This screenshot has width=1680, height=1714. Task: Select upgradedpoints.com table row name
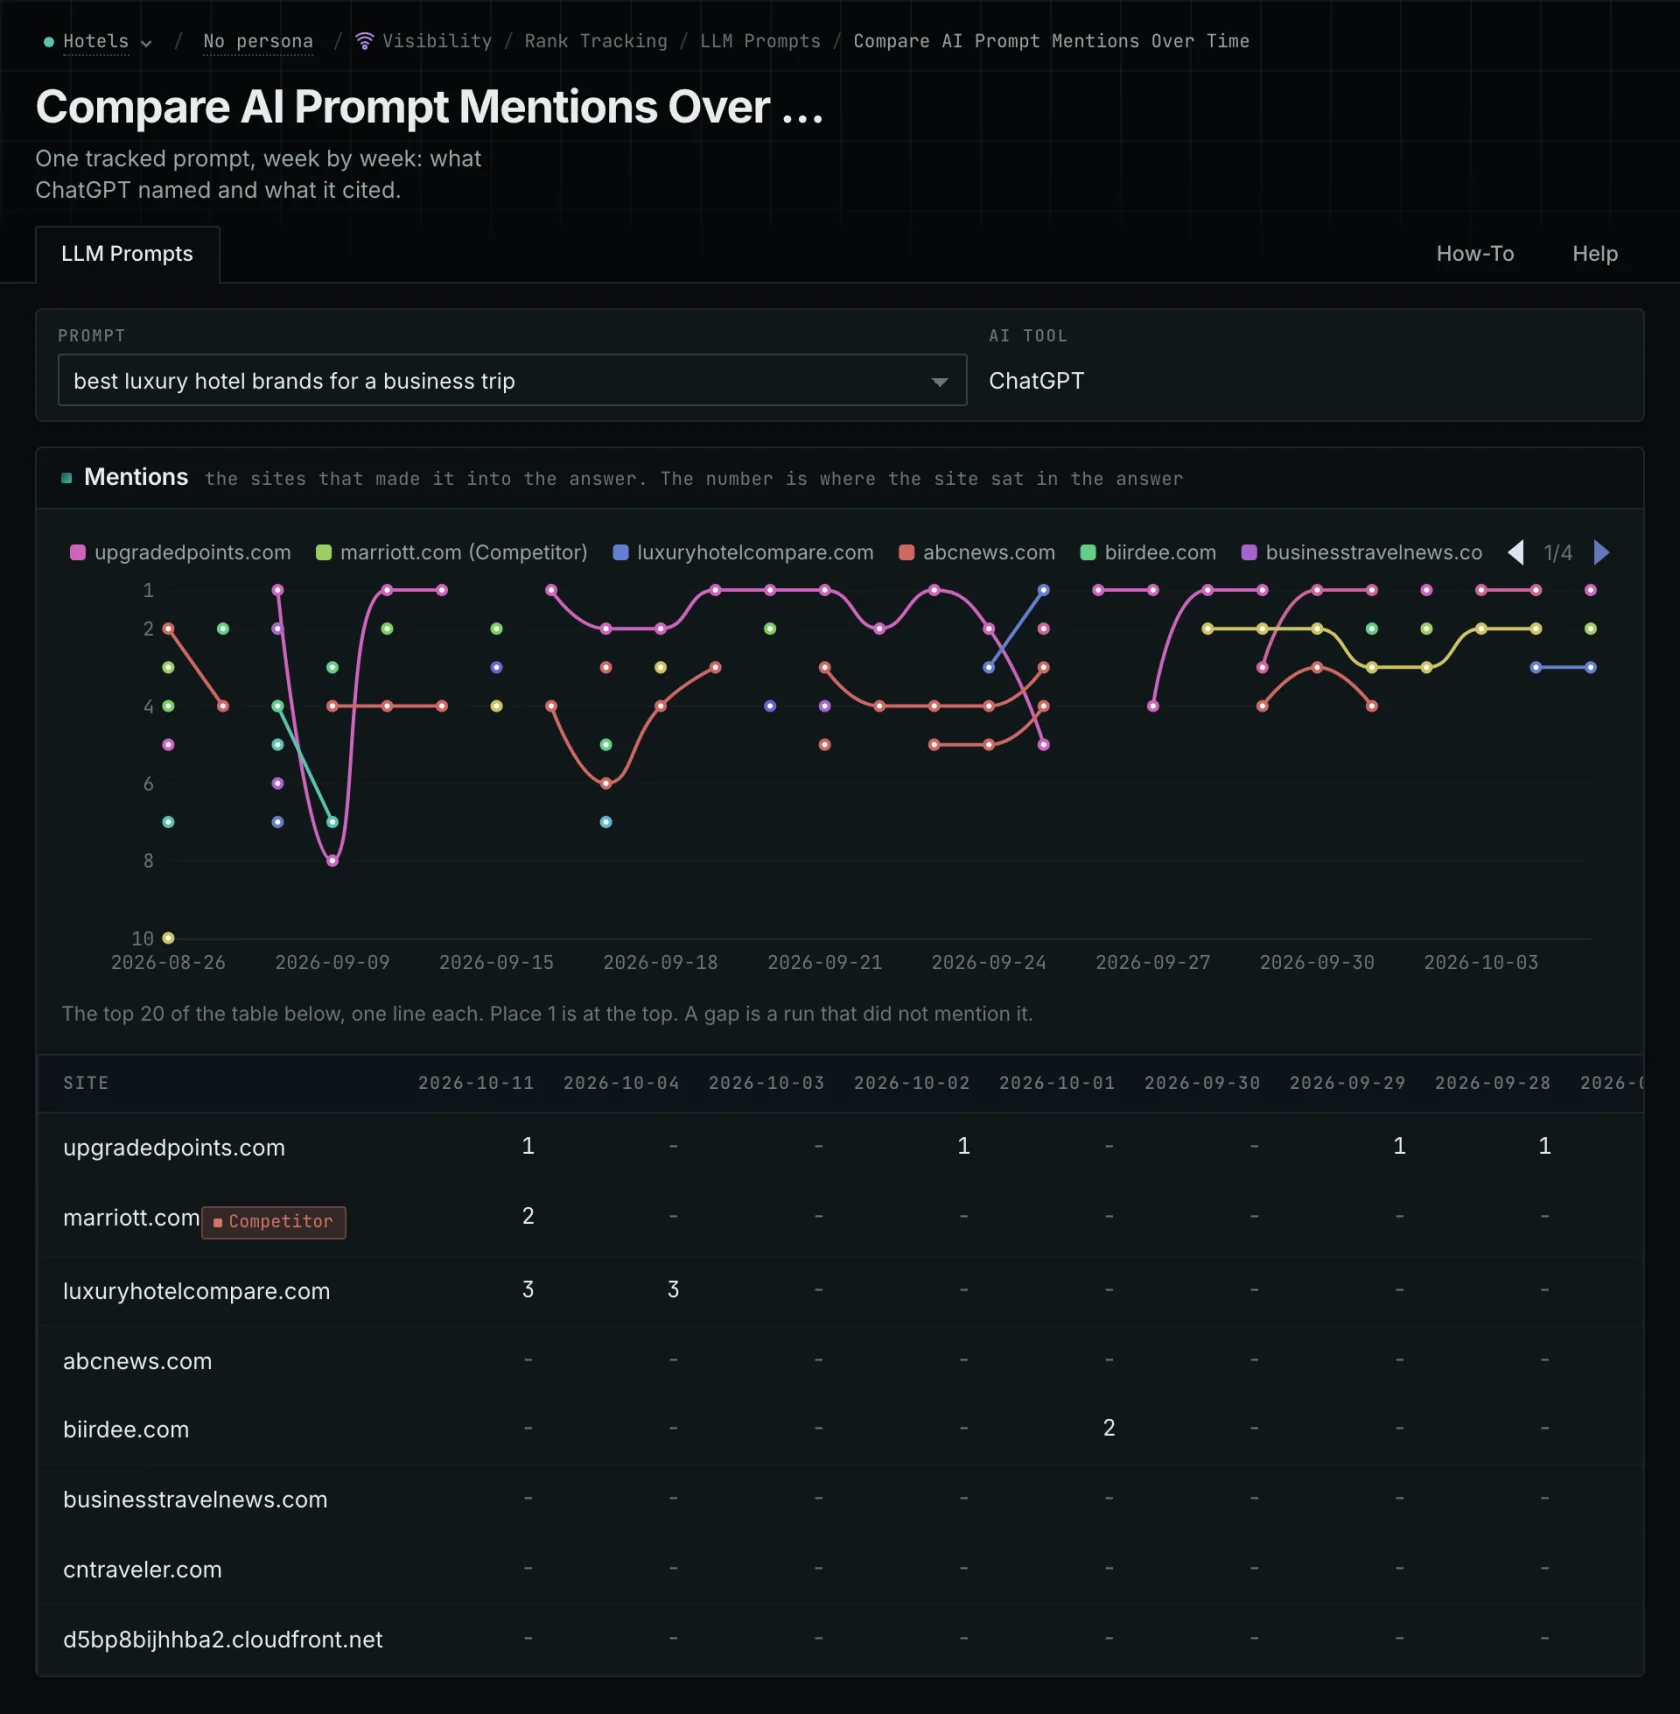click(174, 1147)
